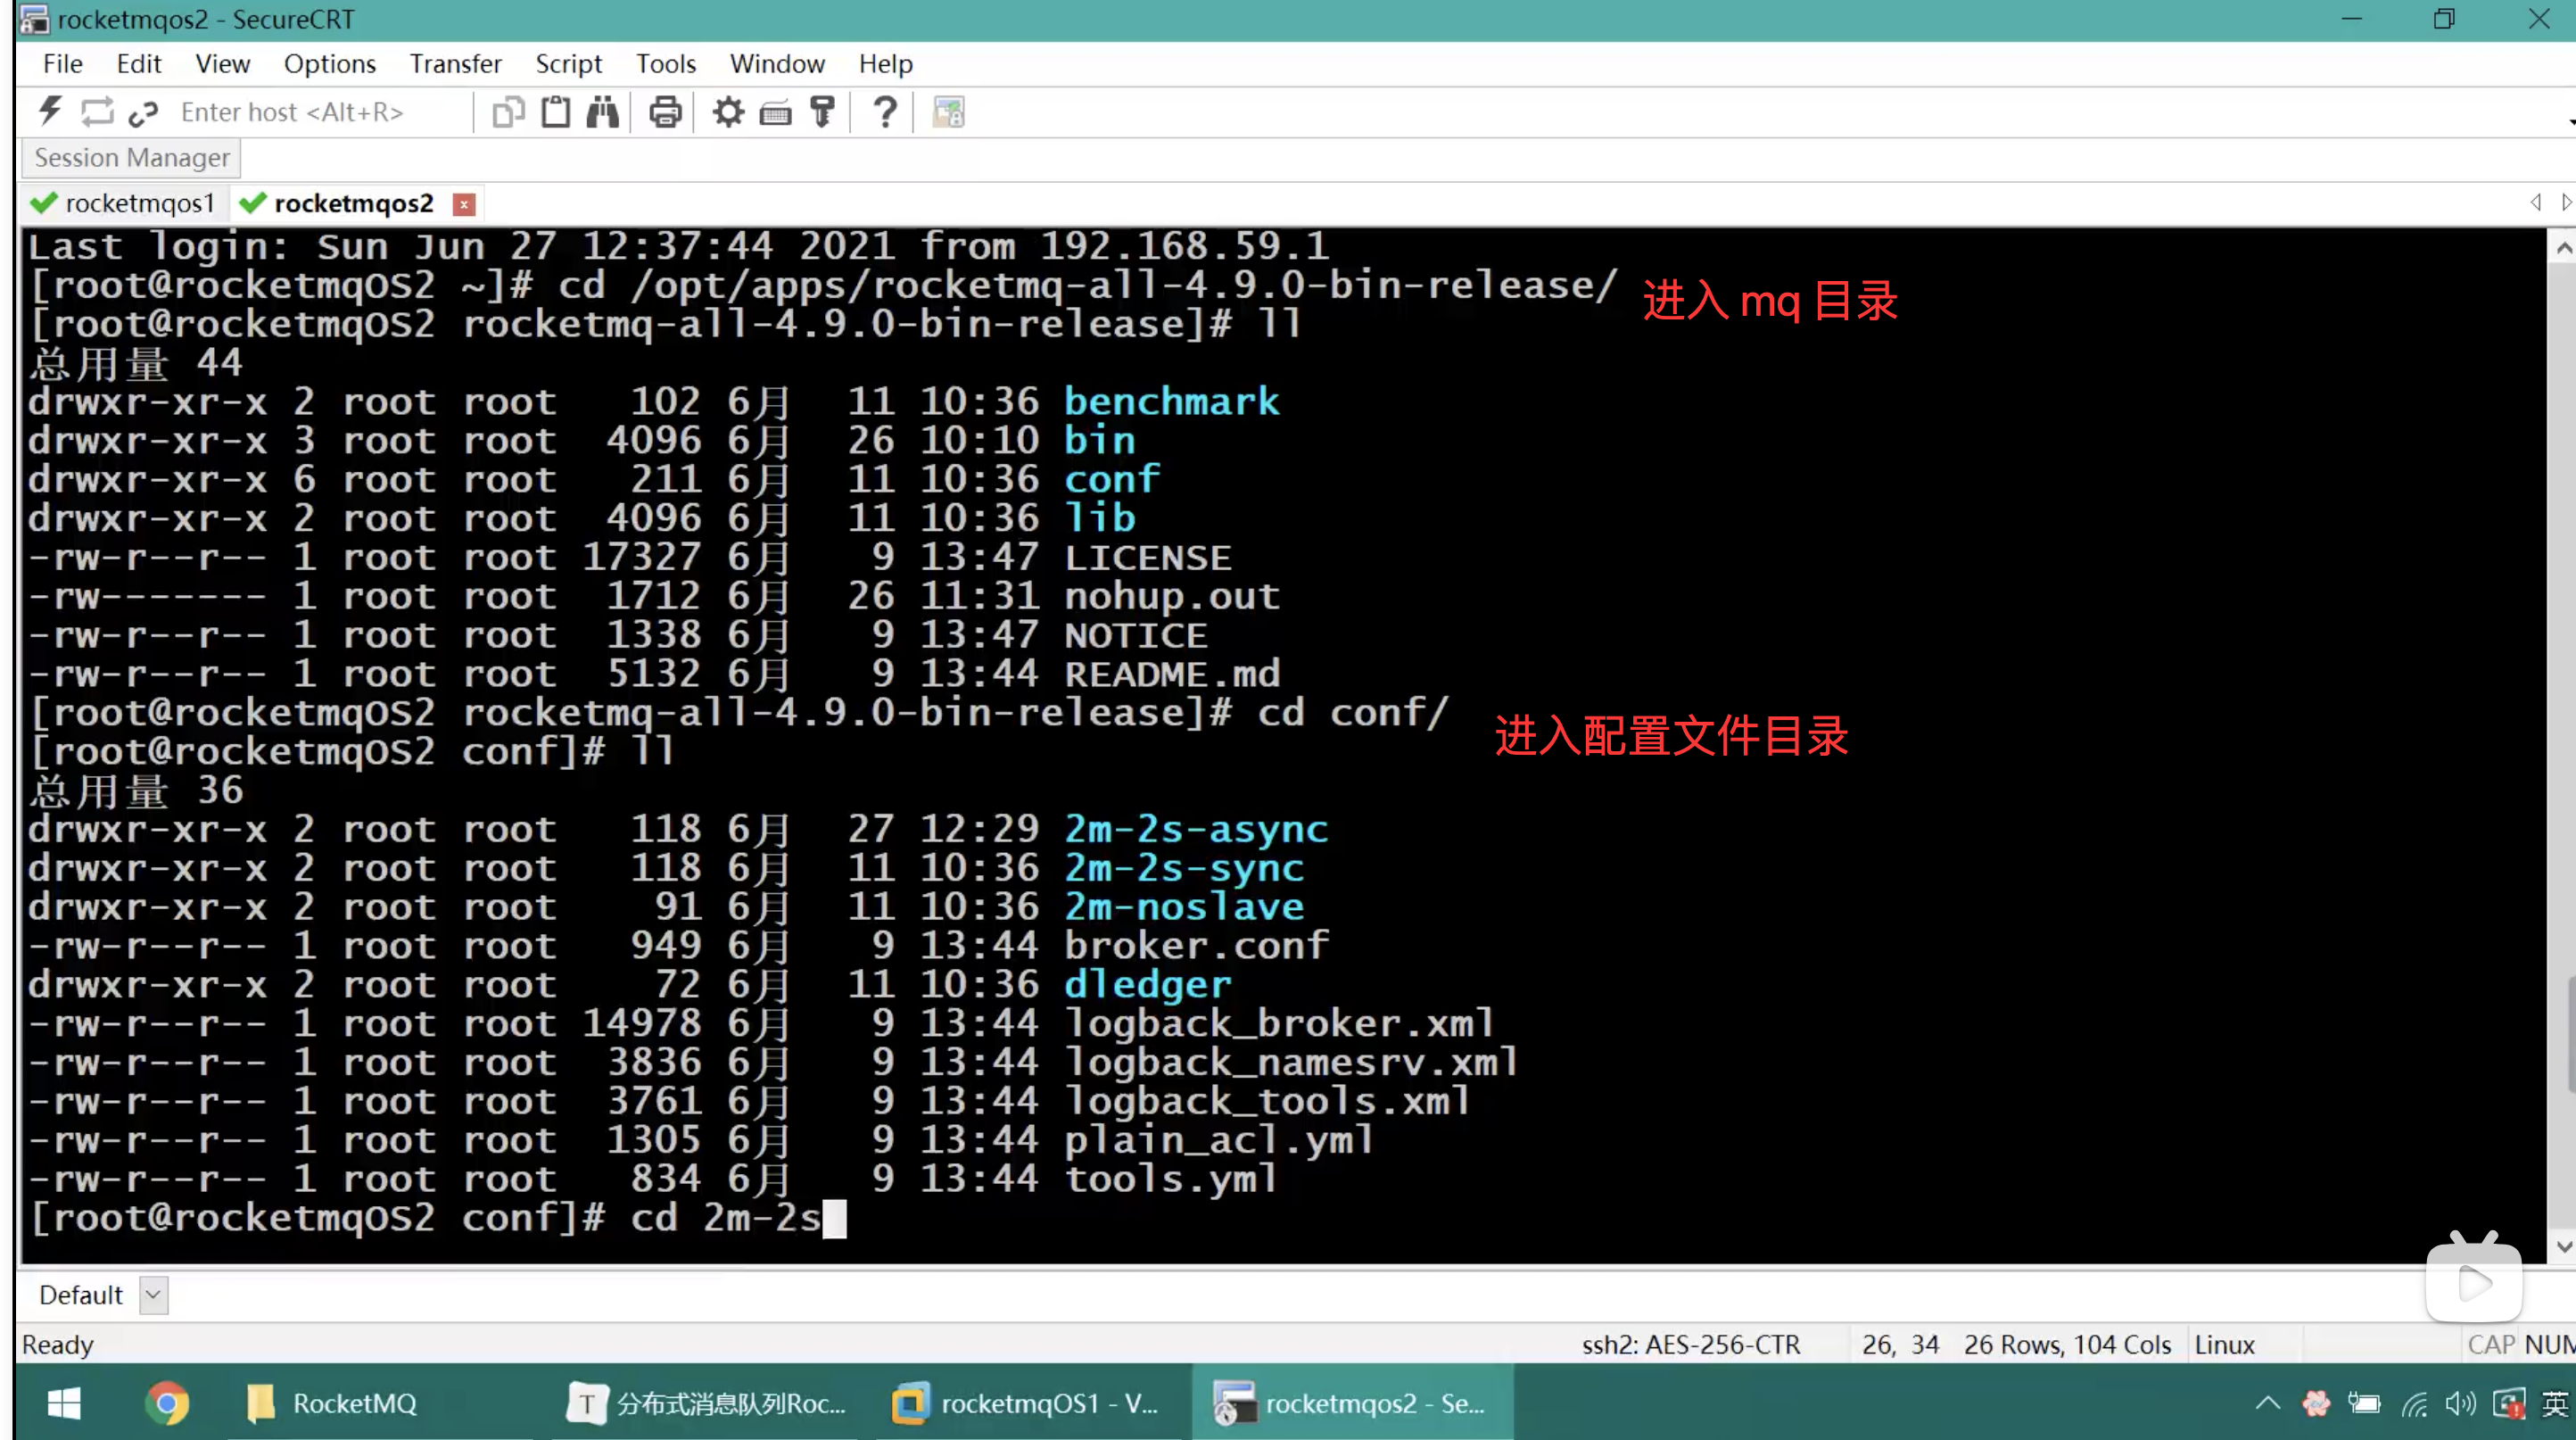Viewport: 2576px width, 1440px height.
Task: Open the Session Manager panel button
Action: (x=131, y=158)
